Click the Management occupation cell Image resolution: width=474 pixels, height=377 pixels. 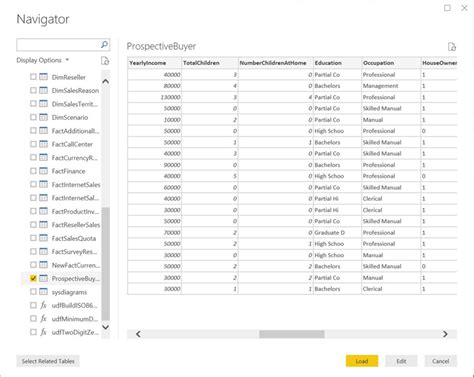click(391, 86)
